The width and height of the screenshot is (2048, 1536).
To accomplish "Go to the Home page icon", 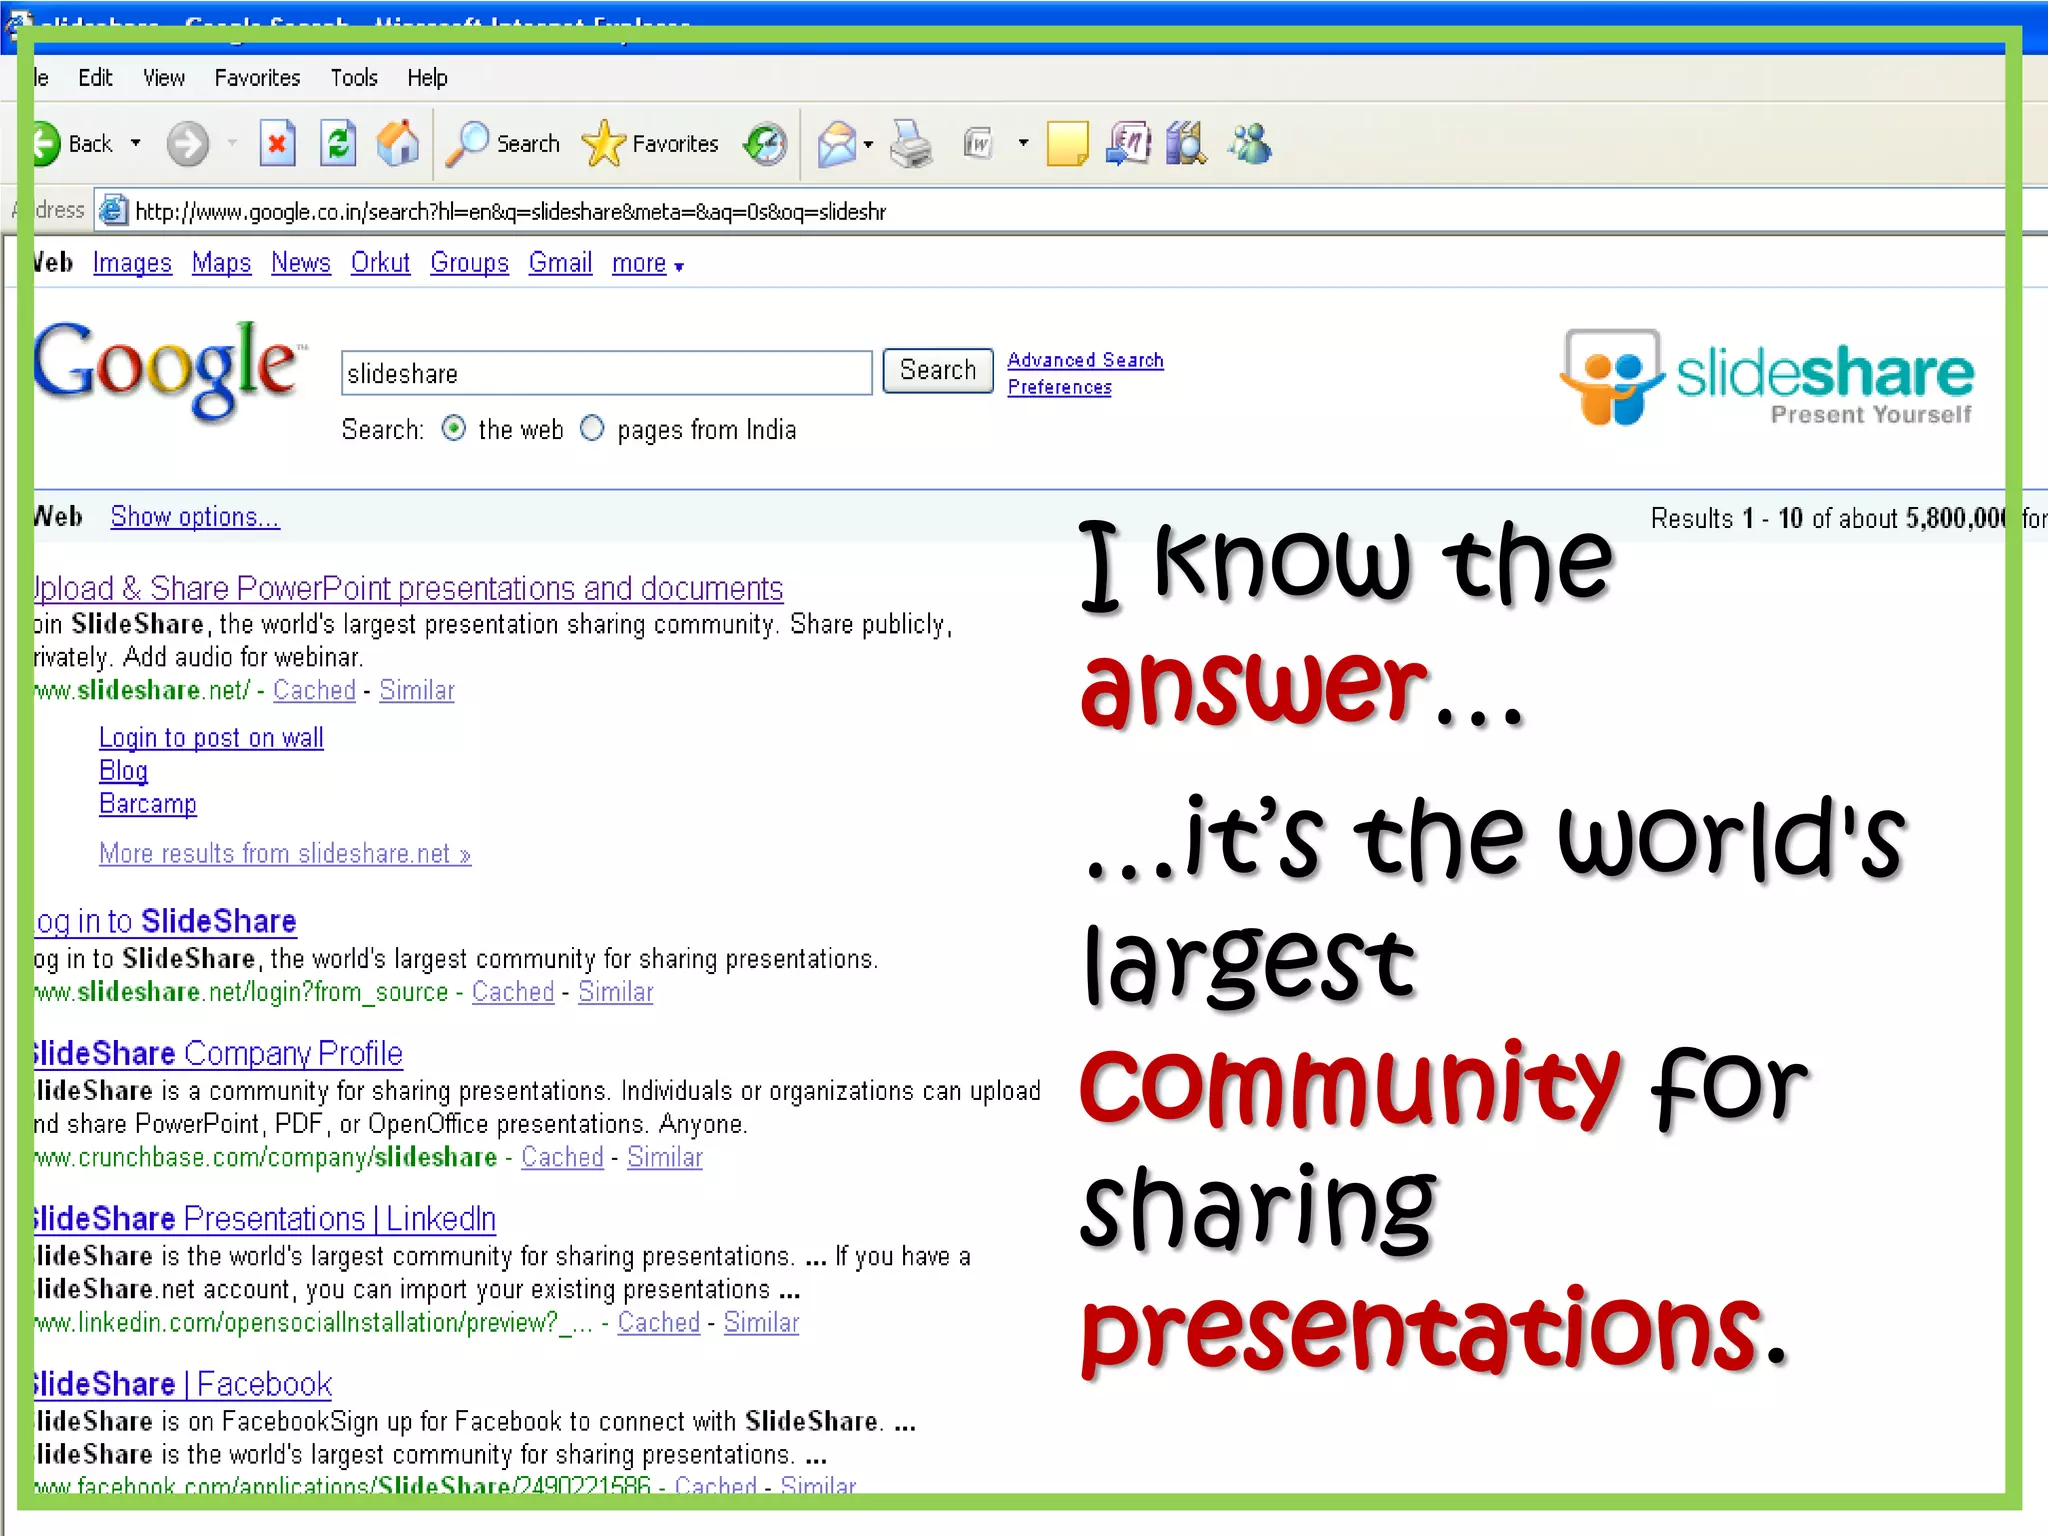I will 398,143.
